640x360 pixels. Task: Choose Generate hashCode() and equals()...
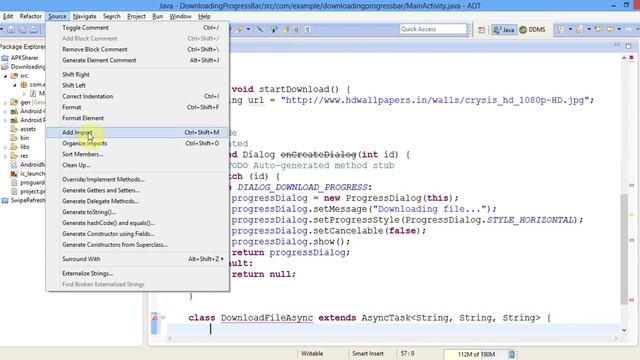coord(138,223)
